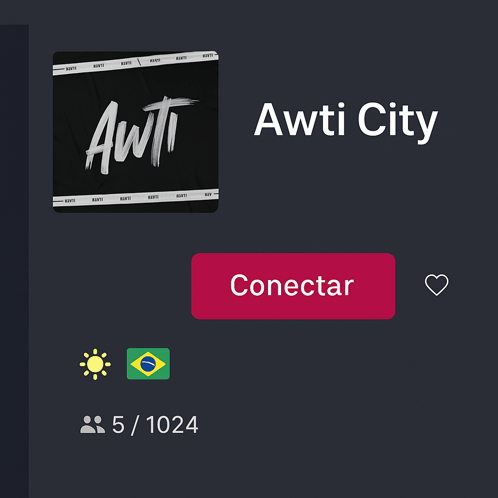Click the 1024 maximum players number
This screenshot has width=498, height=498.
pyautogui.click(x=172, y=425)
